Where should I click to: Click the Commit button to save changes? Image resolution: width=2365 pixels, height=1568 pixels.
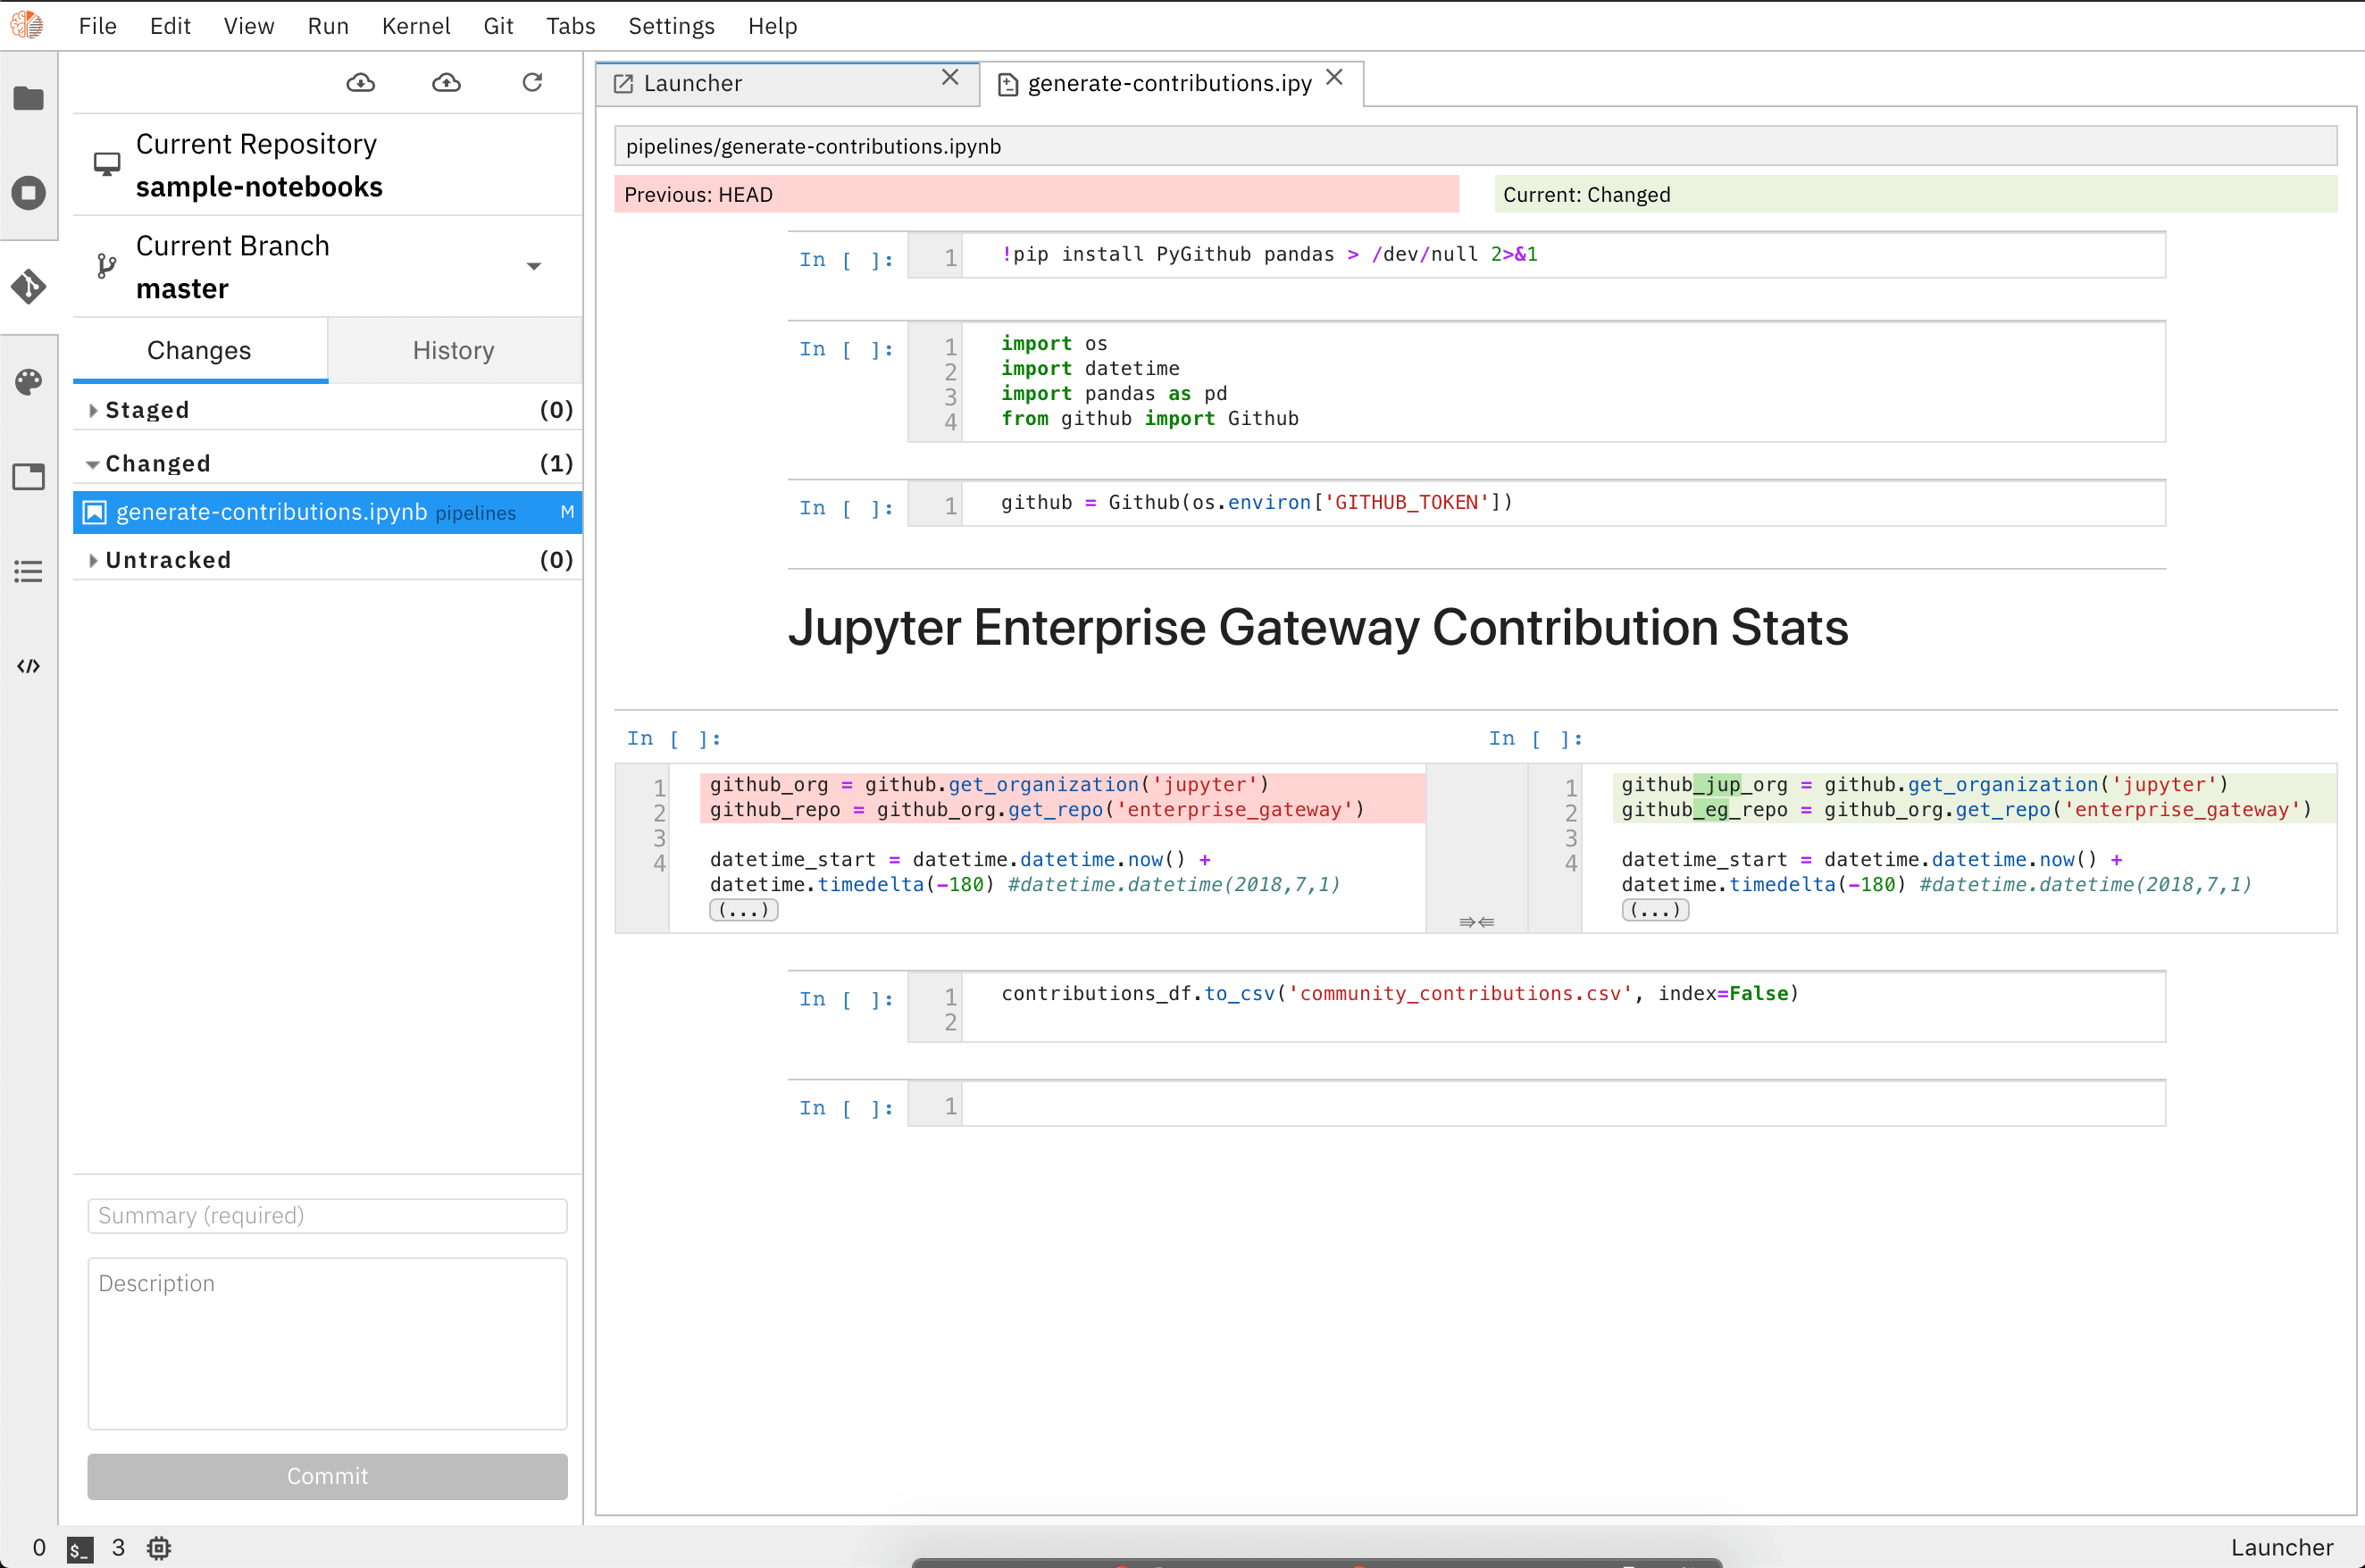(328, 1477)
